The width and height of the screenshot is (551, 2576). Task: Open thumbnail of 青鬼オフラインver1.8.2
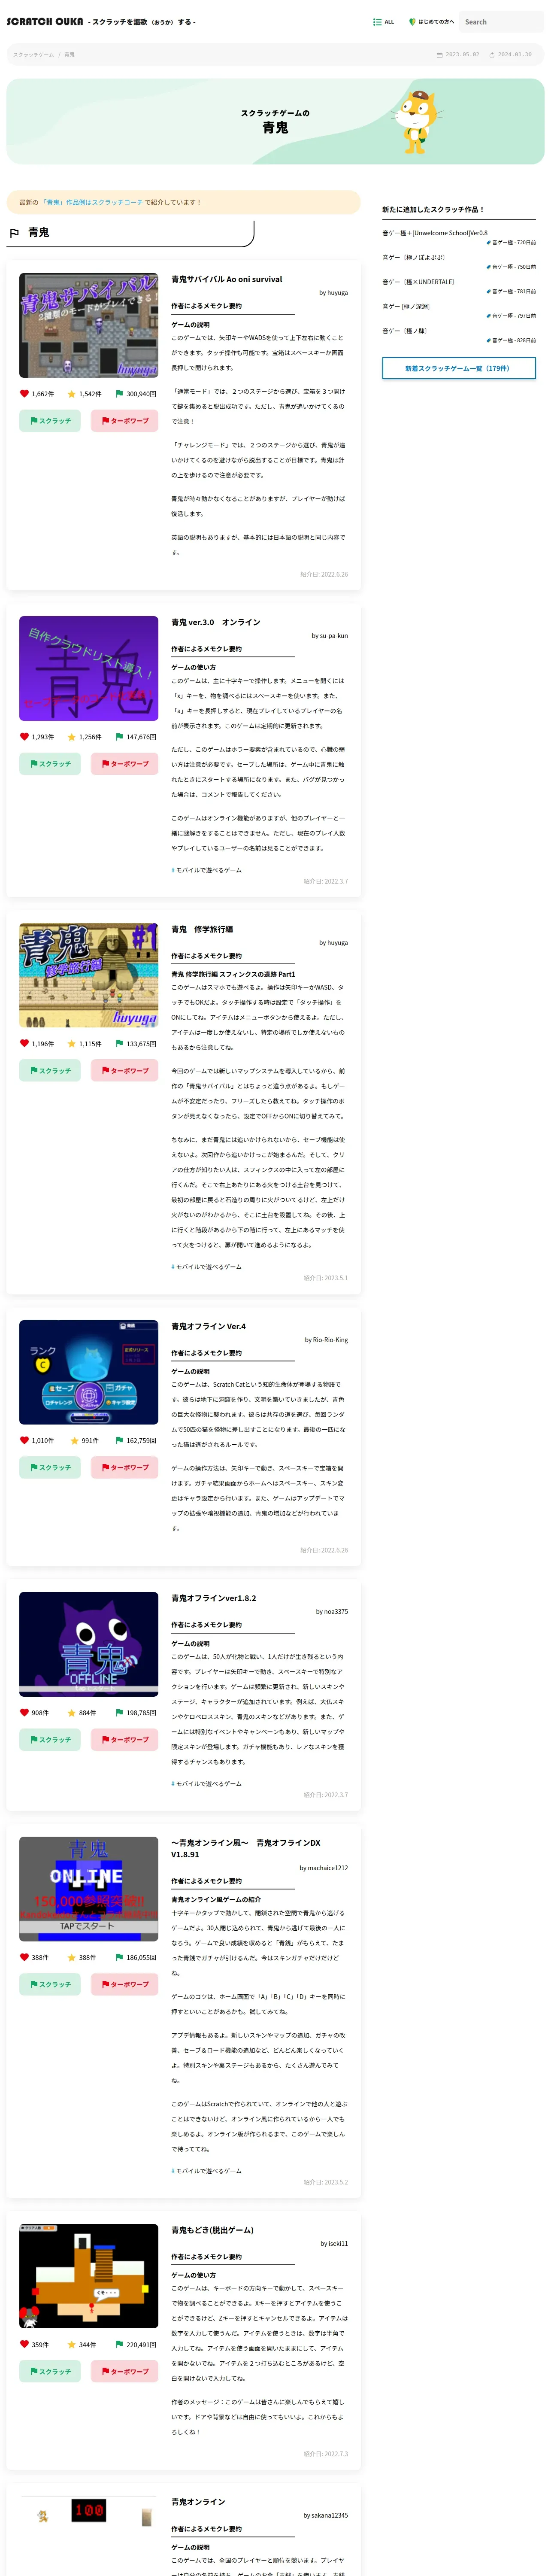tap(88, 1644)
